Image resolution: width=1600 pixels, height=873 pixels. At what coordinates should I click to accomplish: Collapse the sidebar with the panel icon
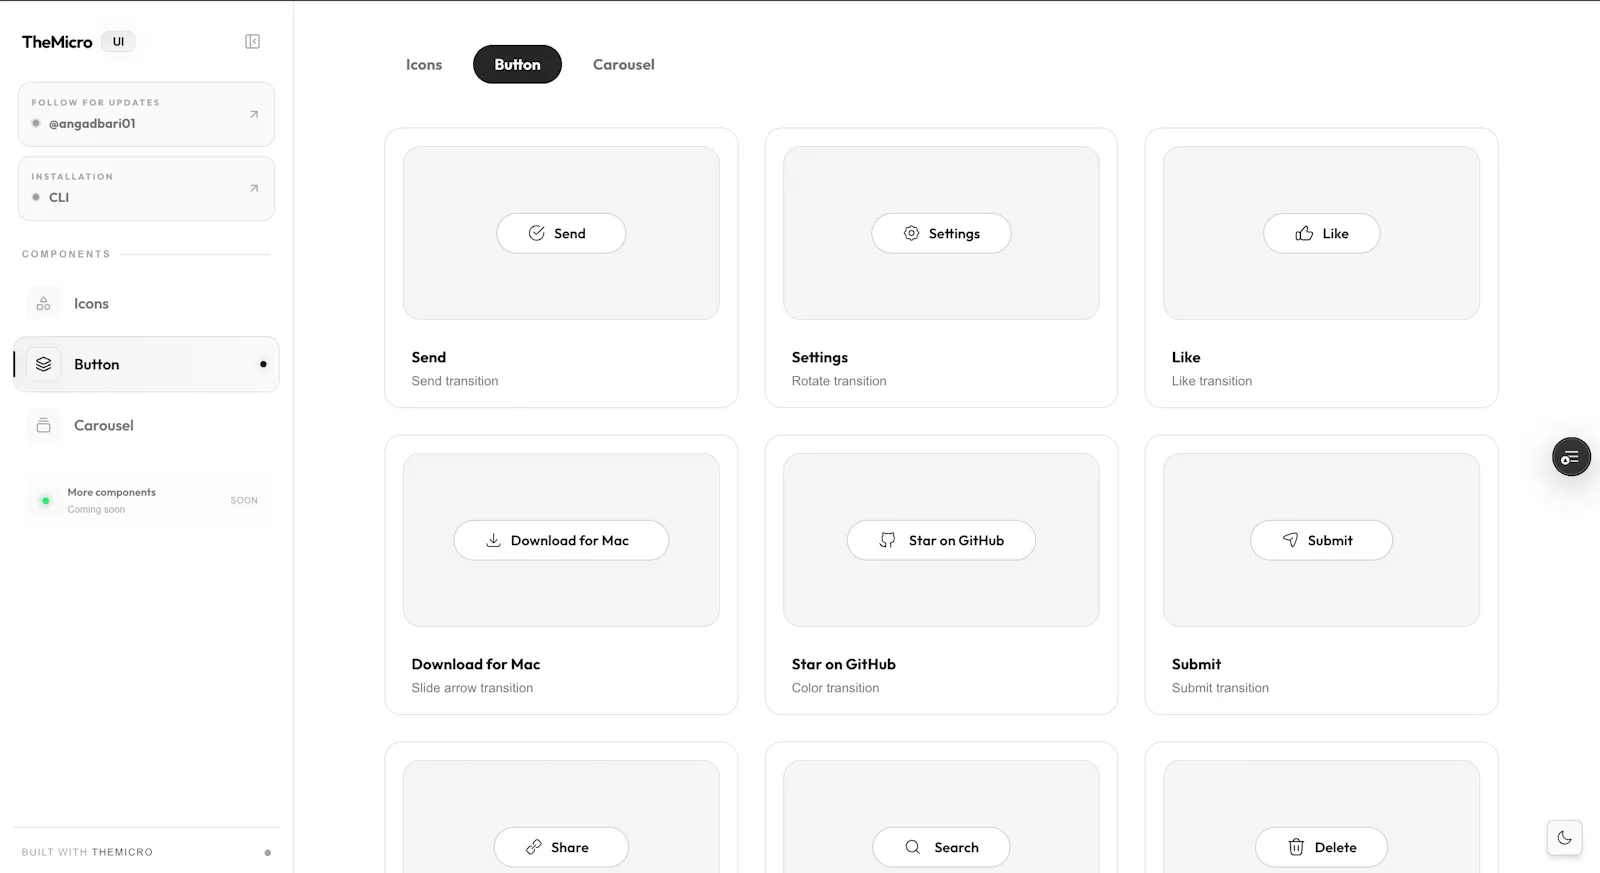coord(252,41)
